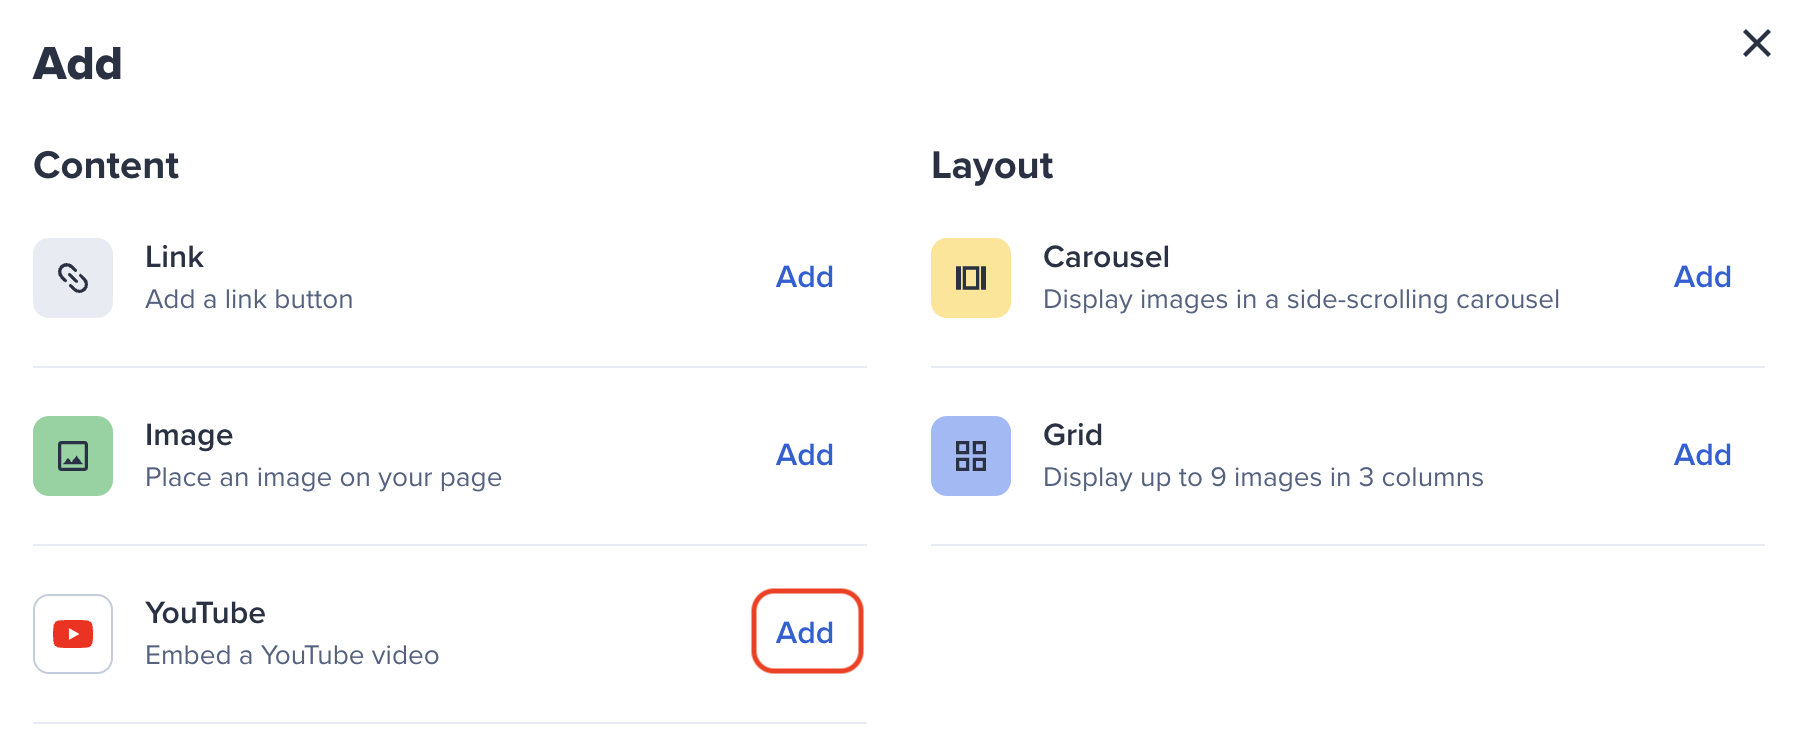Select the YouTube title label
The image size is (1800, 750).
(x=205, y=613)
